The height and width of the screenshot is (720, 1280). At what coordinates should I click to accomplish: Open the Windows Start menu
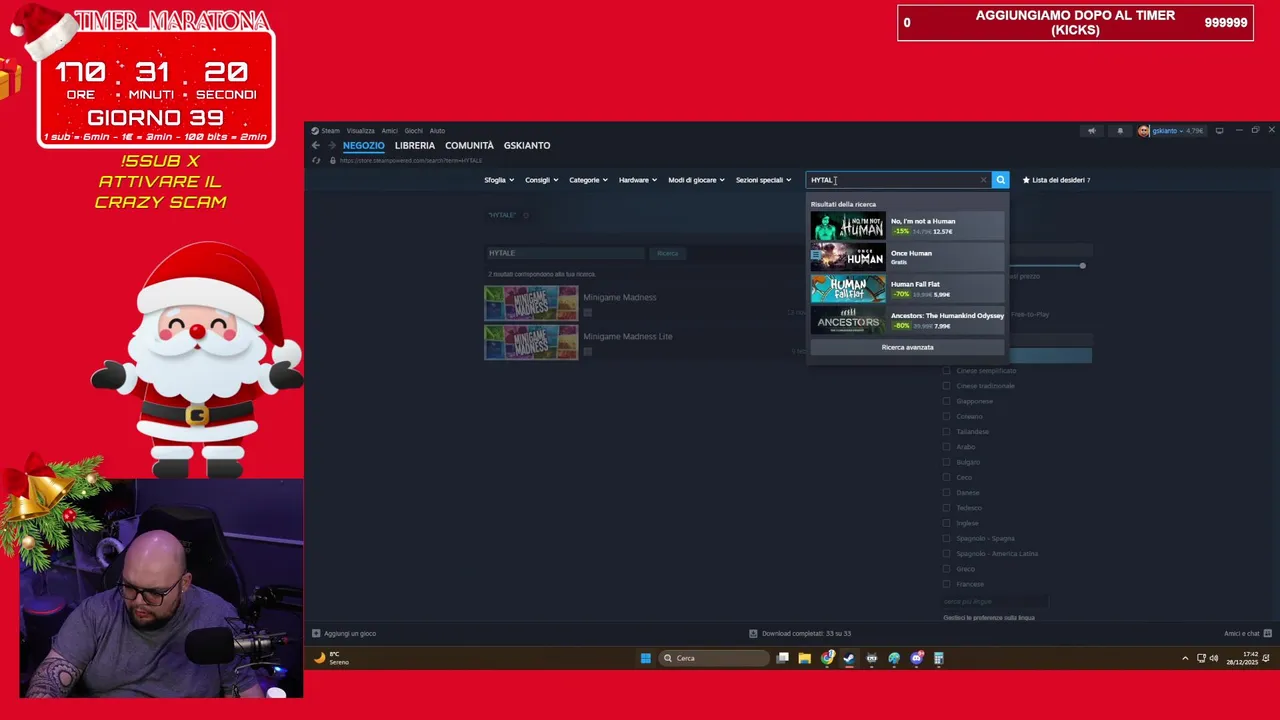[x=645, y=658]
